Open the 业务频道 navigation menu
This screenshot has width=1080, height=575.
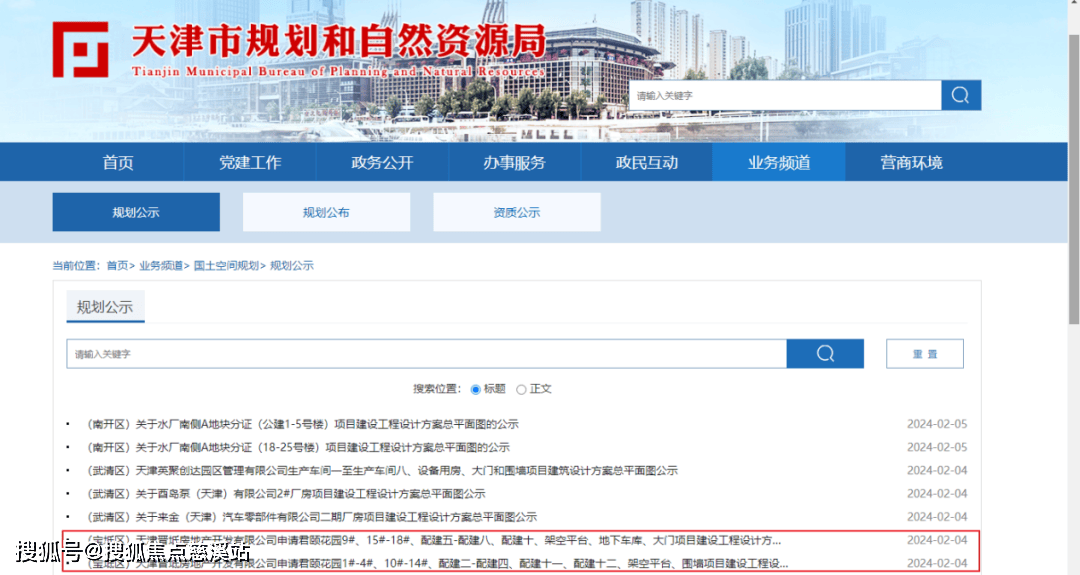pyautogui.click(x=779, y=163)
